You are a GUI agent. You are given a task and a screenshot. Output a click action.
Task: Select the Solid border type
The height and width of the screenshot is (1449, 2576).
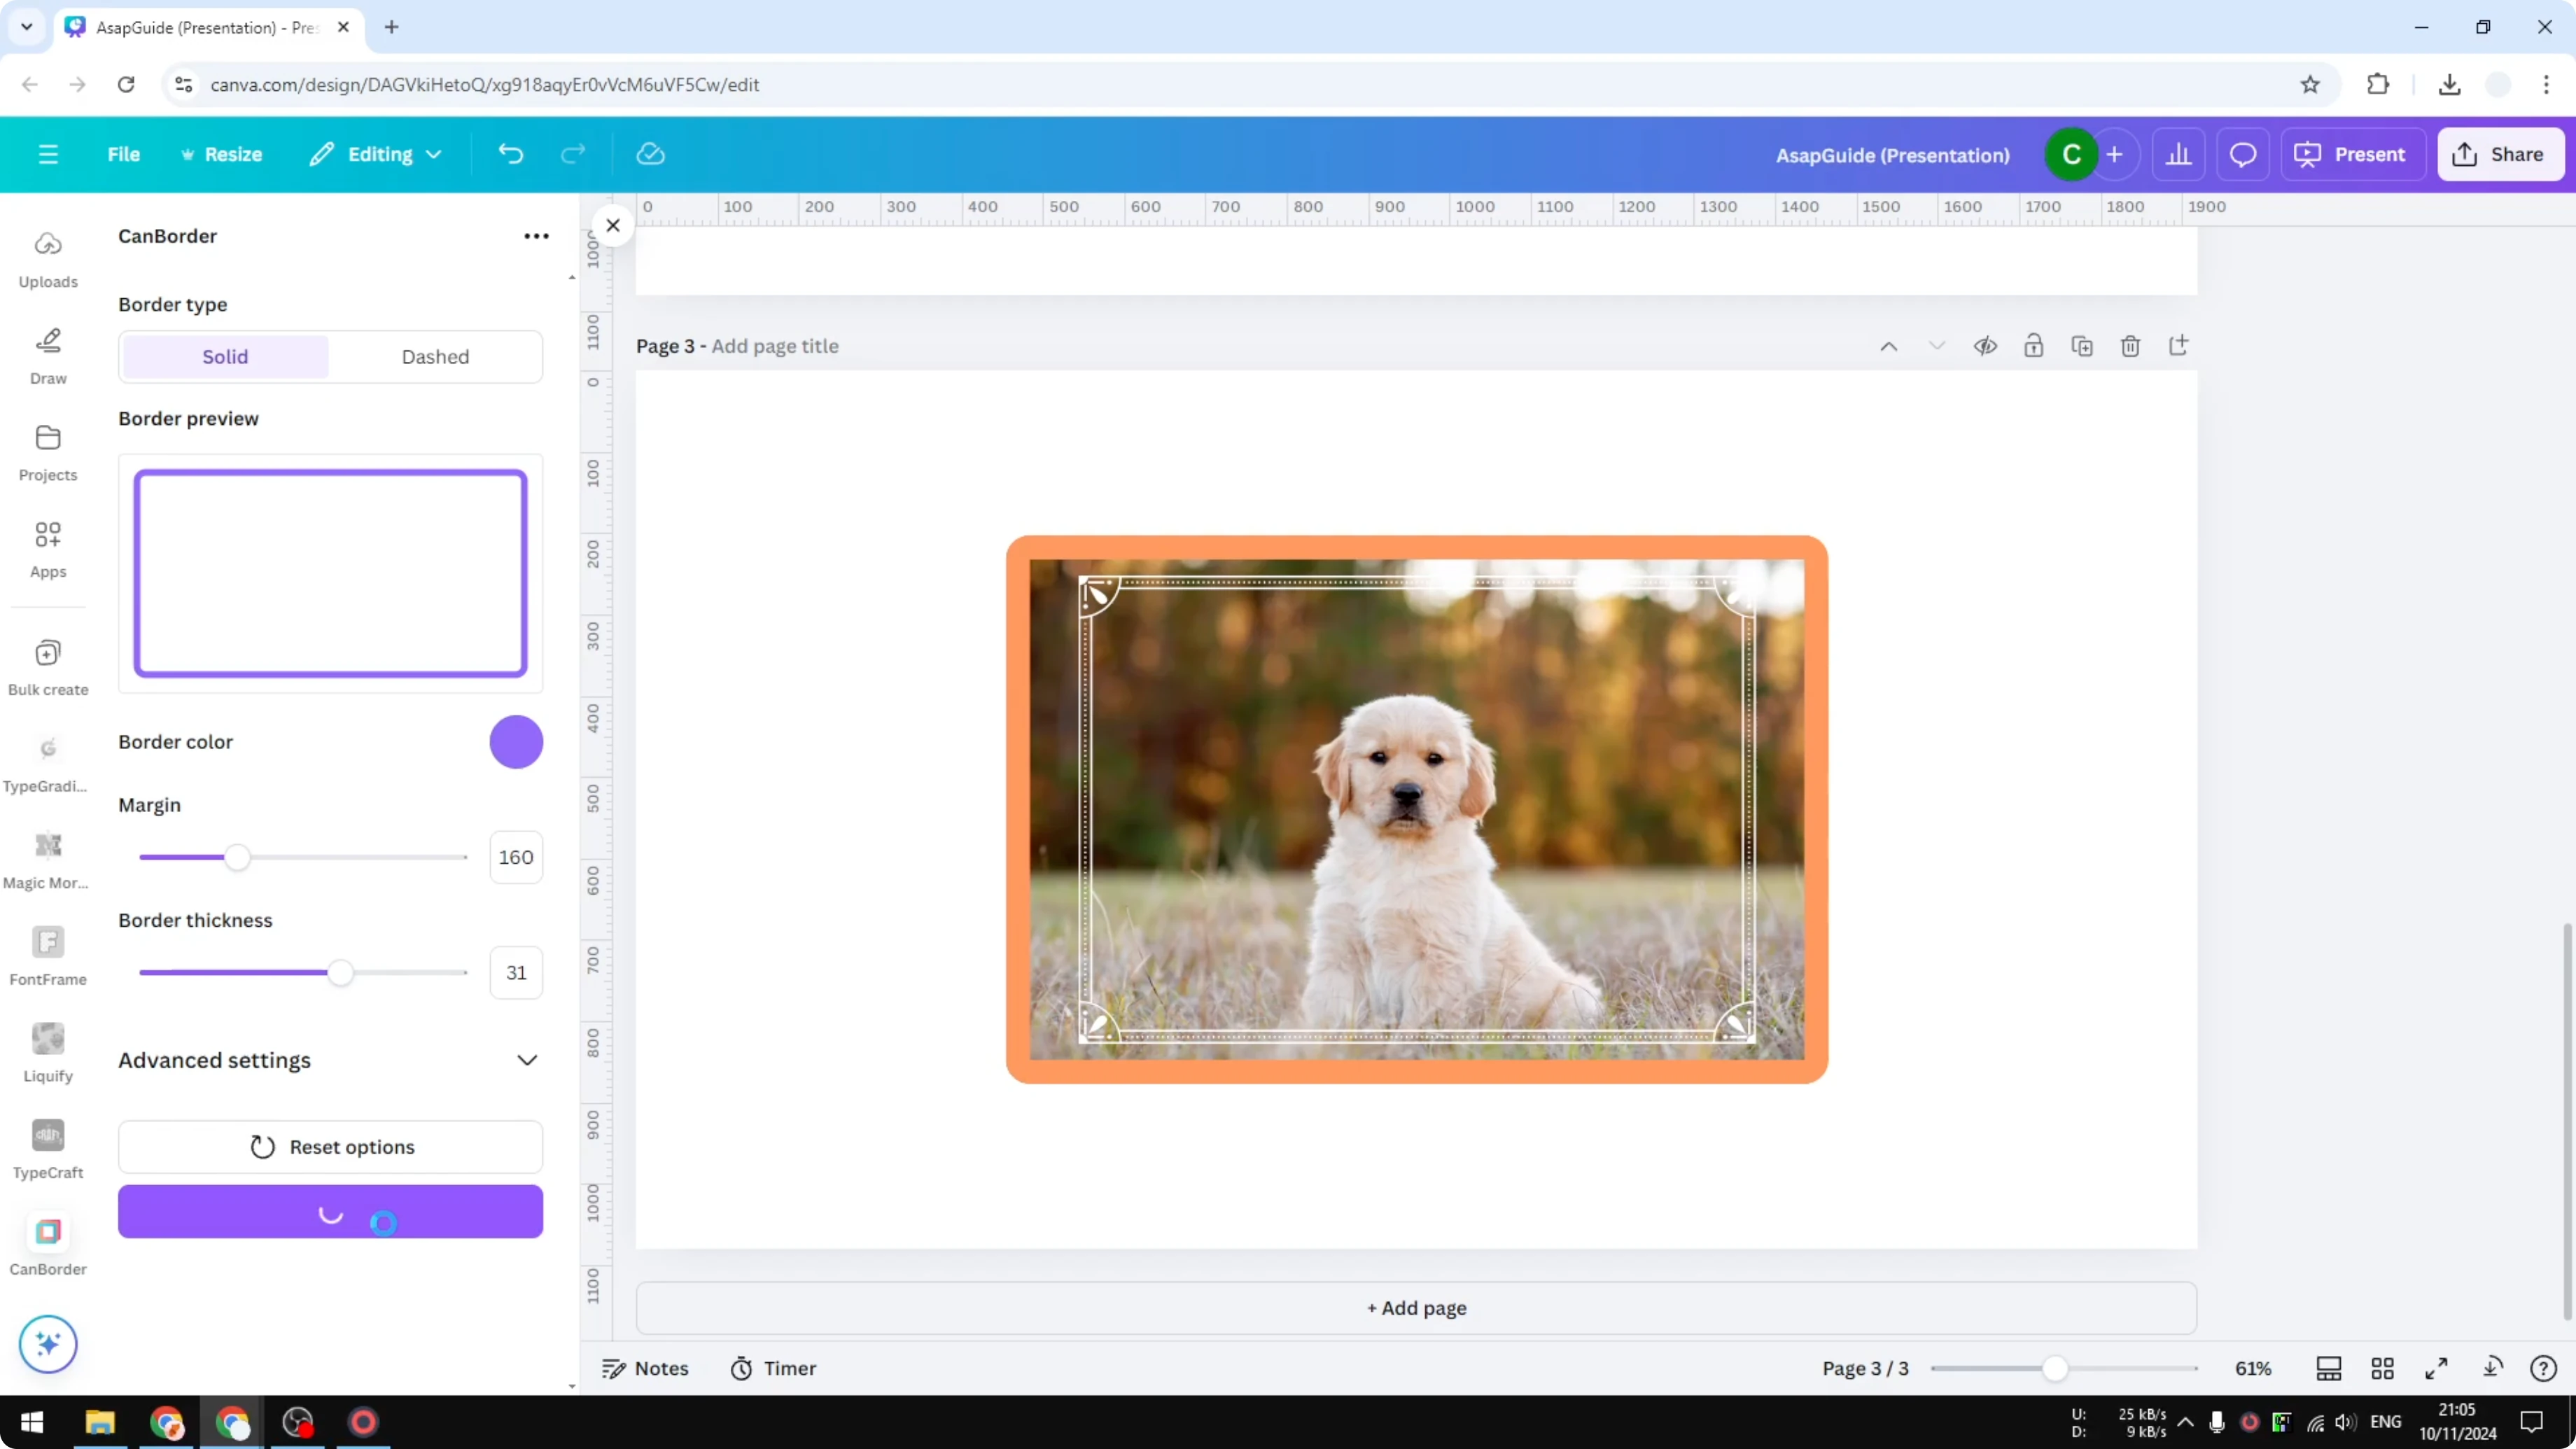pyautogui.click(x=224, y=356)
